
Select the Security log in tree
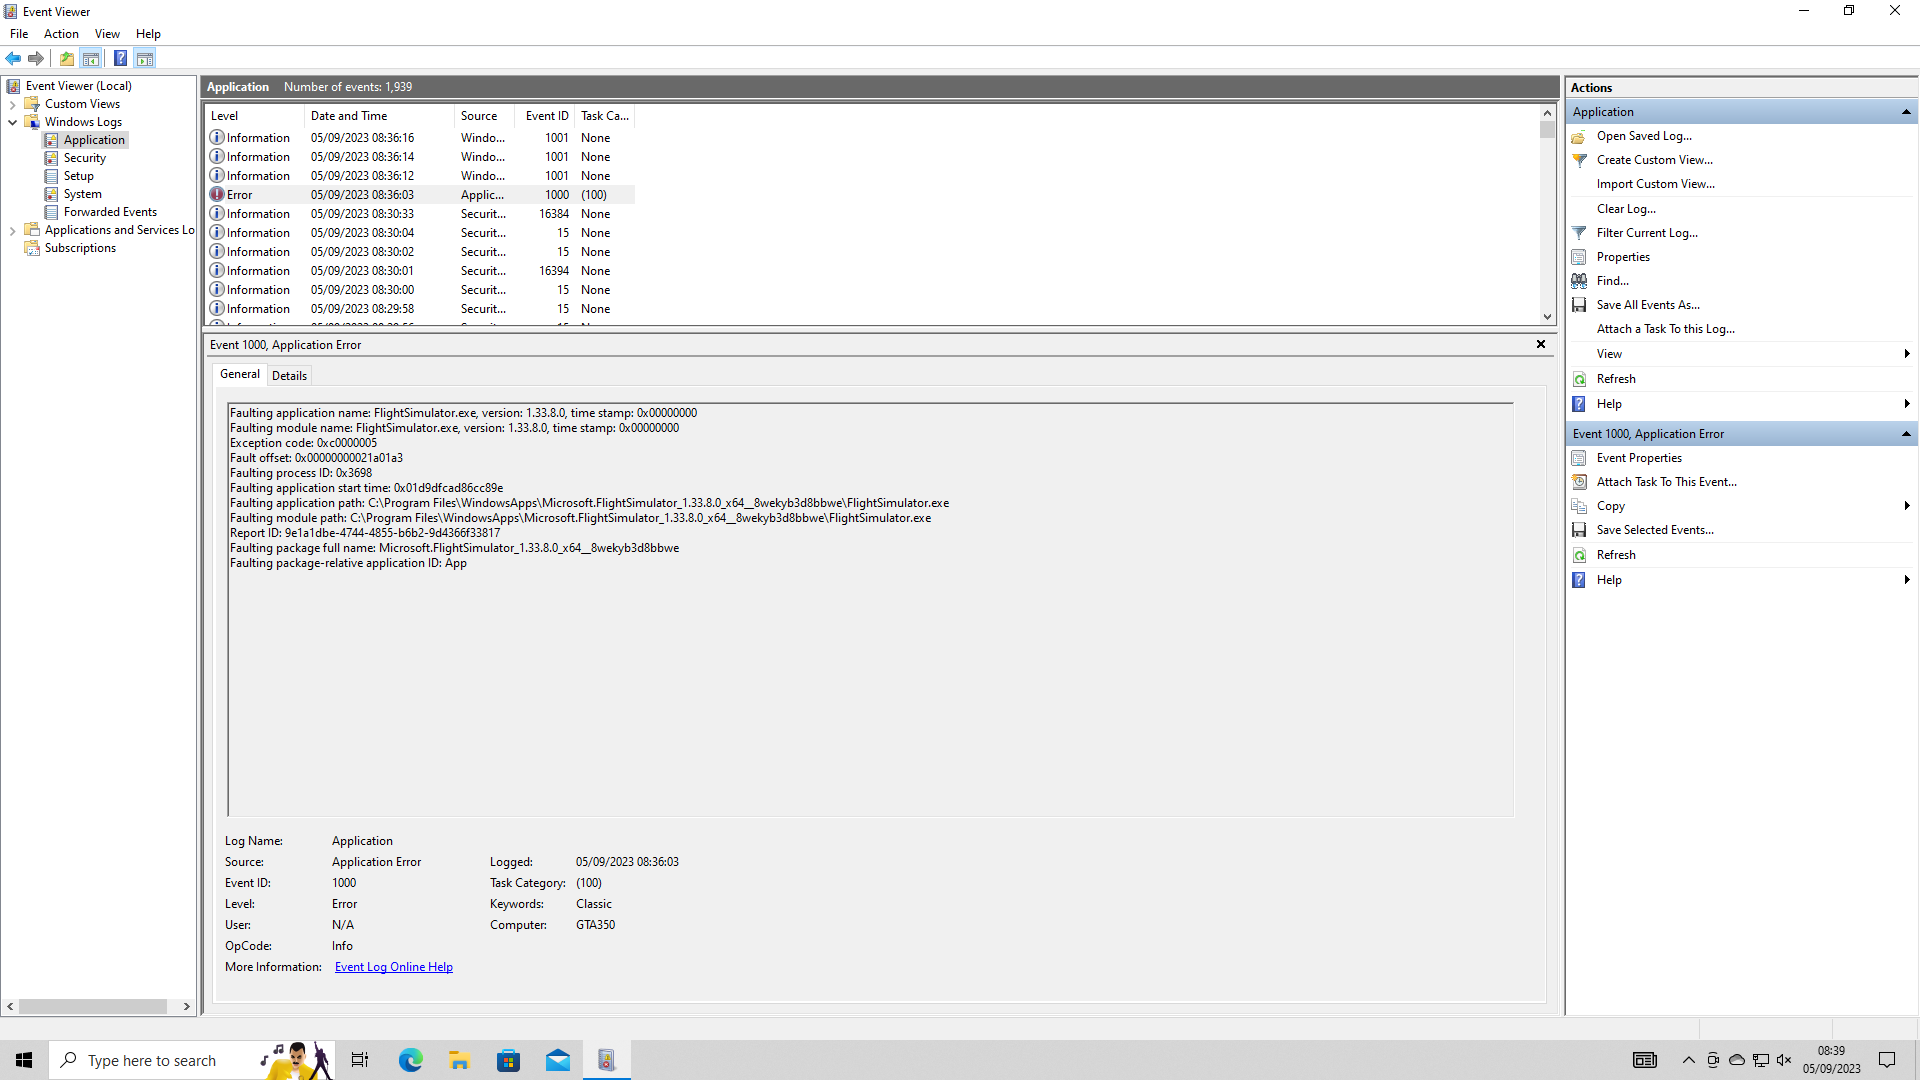point(84,158)
